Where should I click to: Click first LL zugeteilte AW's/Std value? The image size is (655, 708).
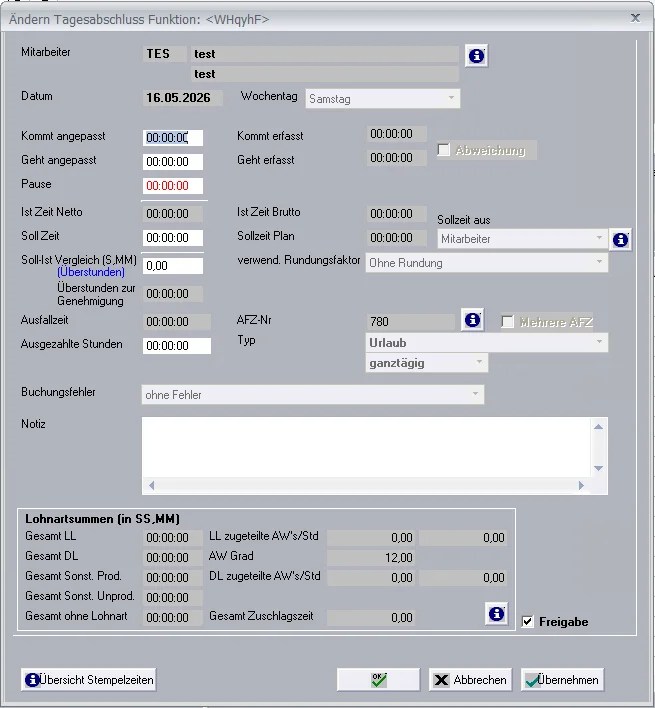[371, 538]
